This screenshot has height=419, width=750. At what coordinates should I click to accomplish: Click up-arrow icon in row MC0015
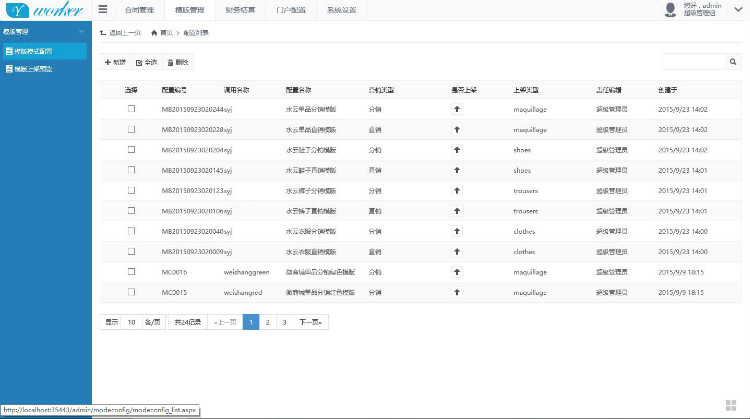click(x=457, y=292)
